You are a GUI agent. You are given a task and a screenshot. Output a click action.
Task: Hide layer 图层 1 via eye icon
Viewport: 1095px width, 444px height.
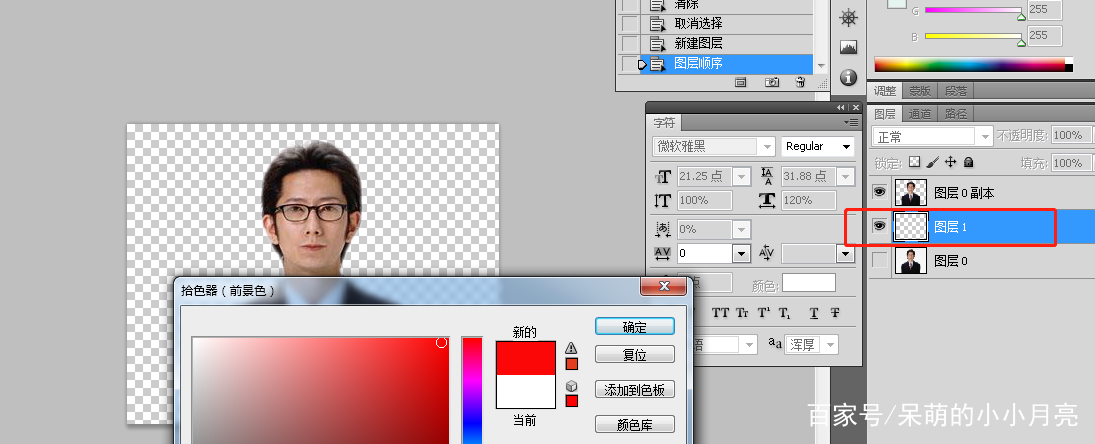[x=880, y=225]
